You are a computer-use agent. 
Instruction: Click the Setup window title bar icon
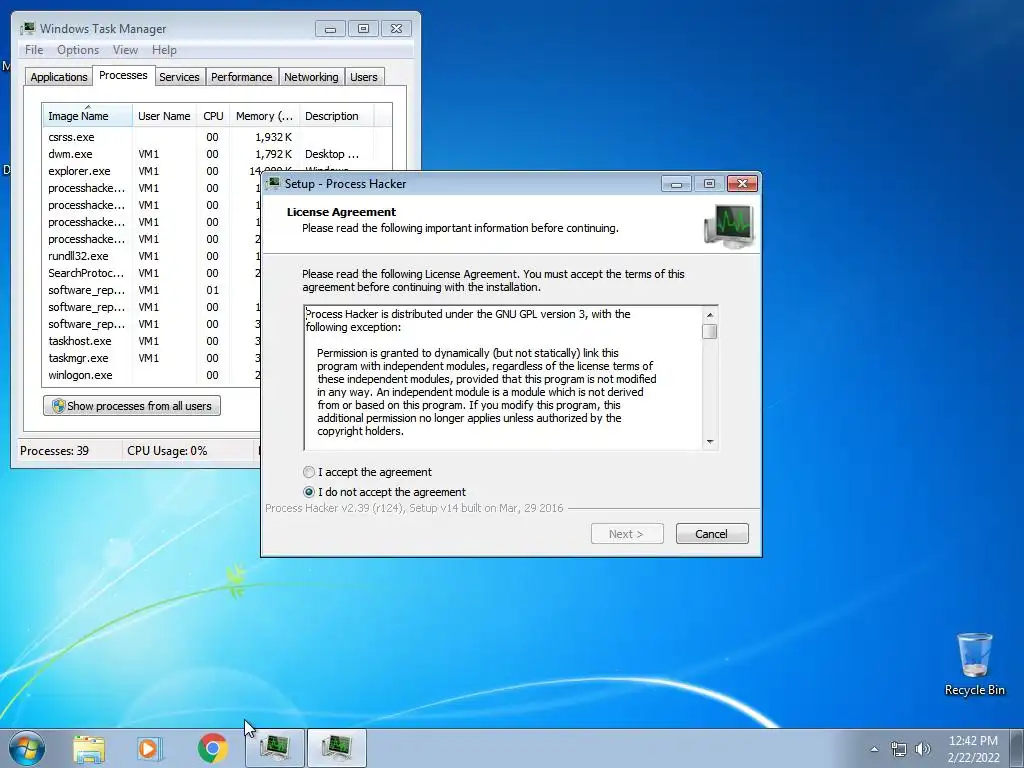tap(274, 184)
